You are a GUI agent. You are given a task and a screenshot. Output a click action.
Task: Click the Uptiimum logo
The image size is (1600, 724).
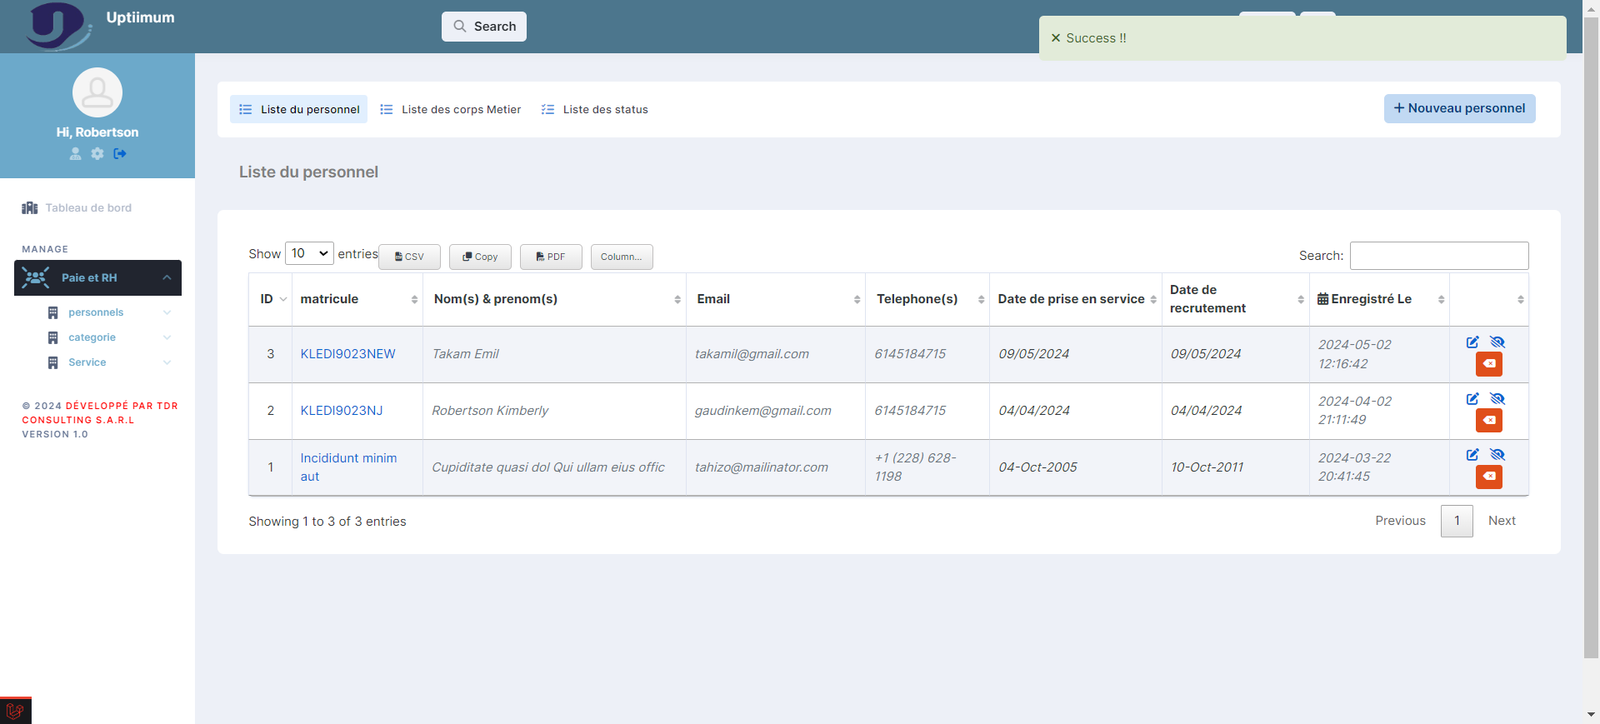[x=58, y=25]
